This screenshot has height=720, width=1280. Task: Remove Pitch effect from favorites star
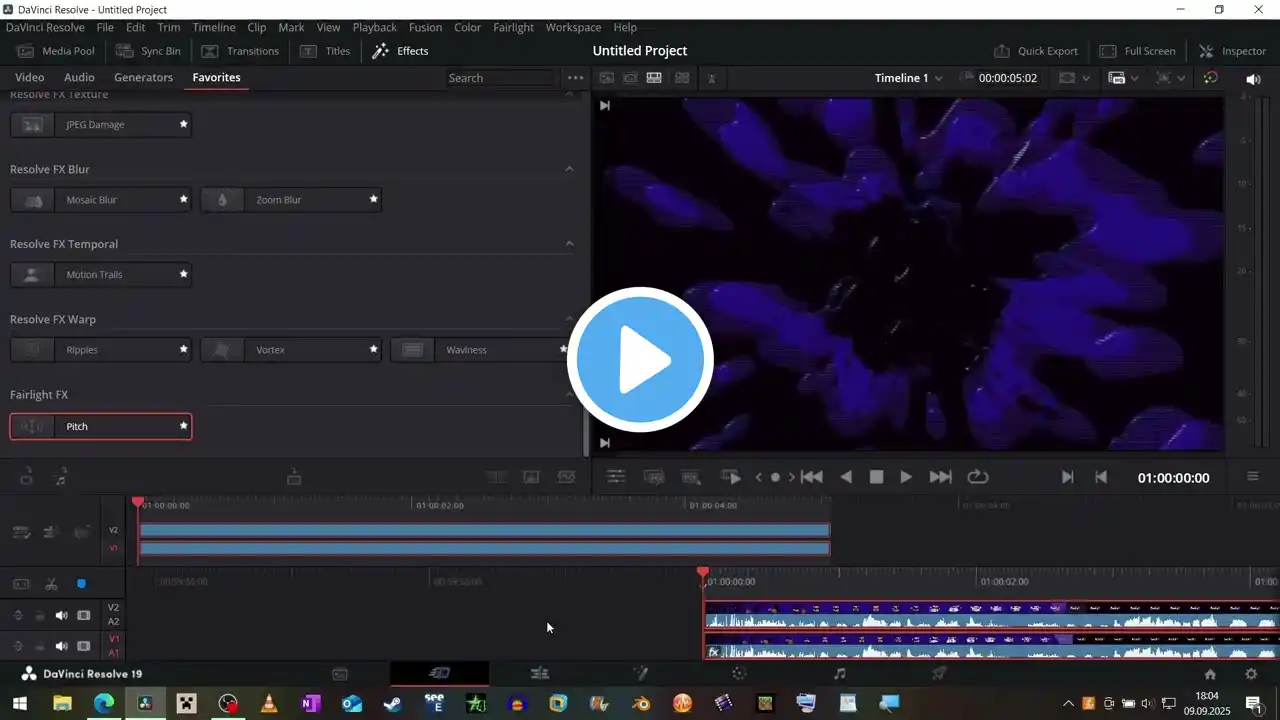click(x=183, y=426)
